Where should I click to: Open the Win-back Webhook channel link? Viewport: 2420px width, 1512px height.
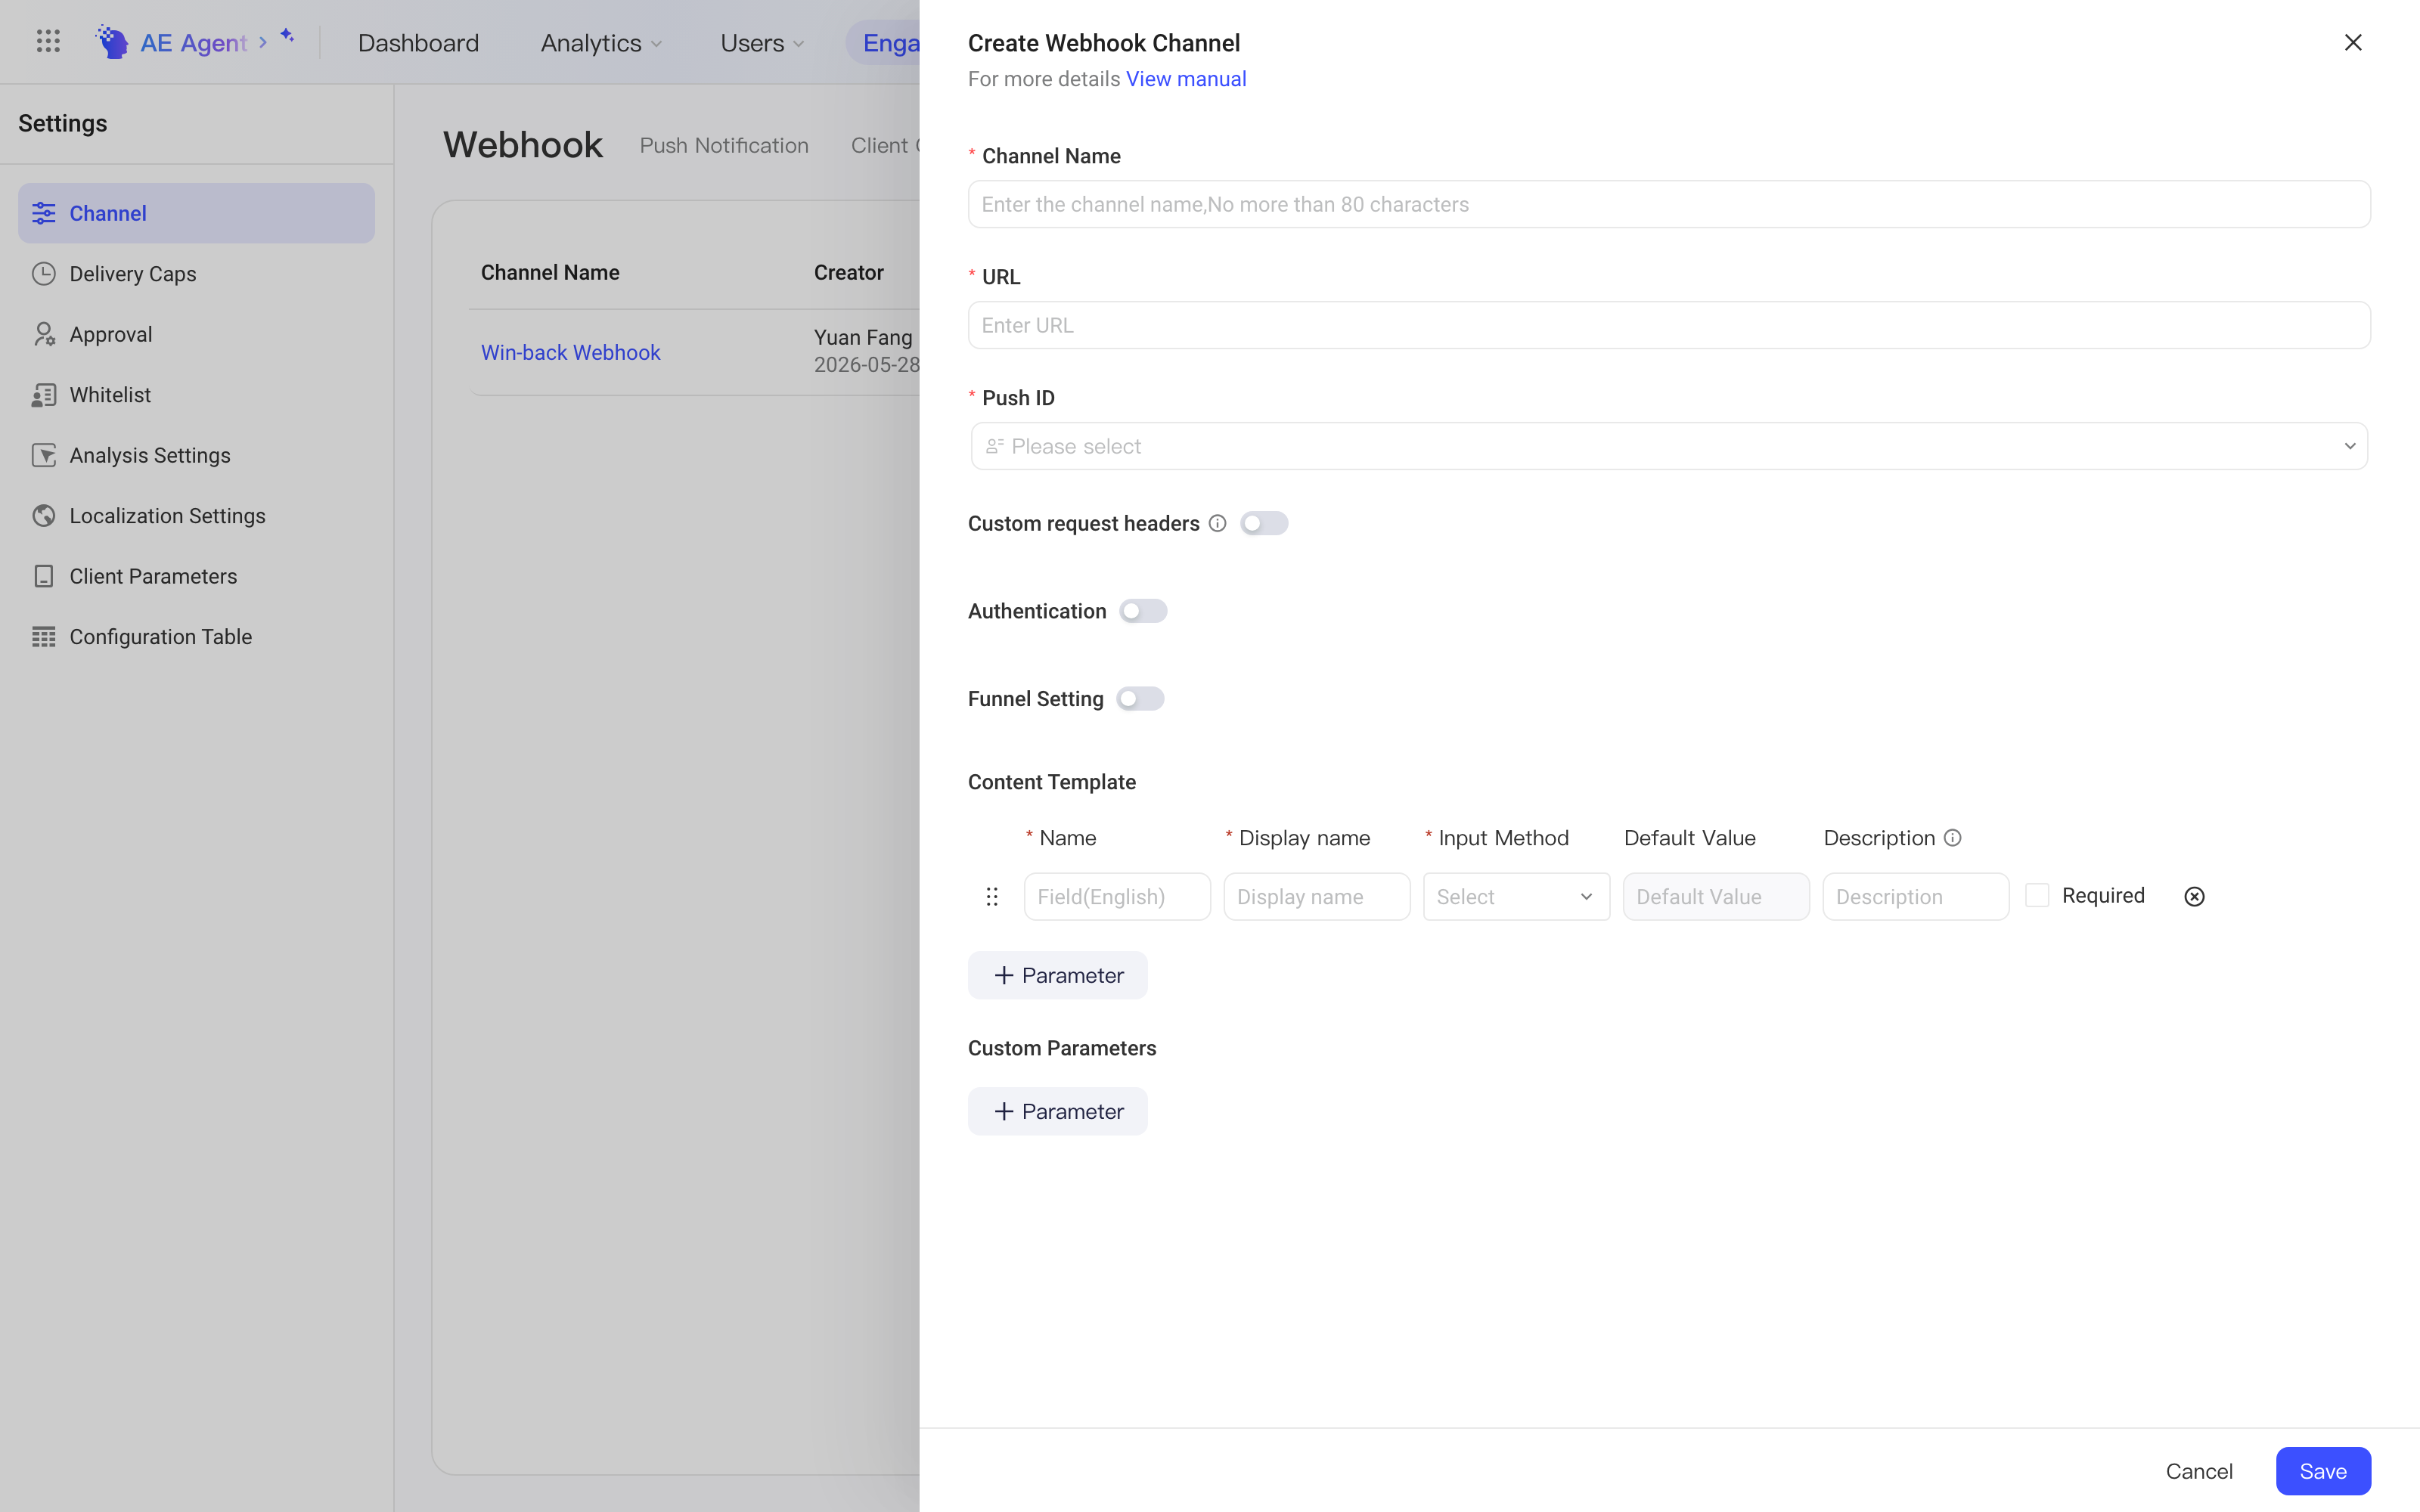coord(570,352)
